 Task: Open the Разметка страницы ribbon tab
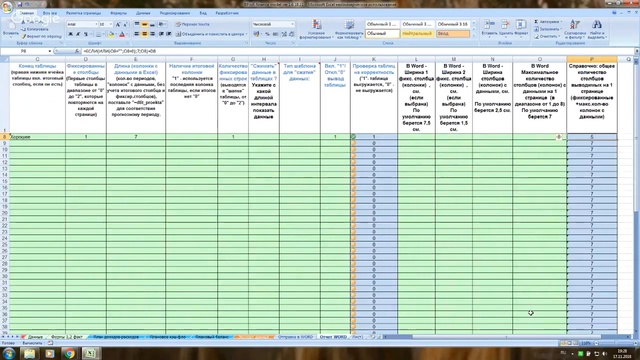84,13
